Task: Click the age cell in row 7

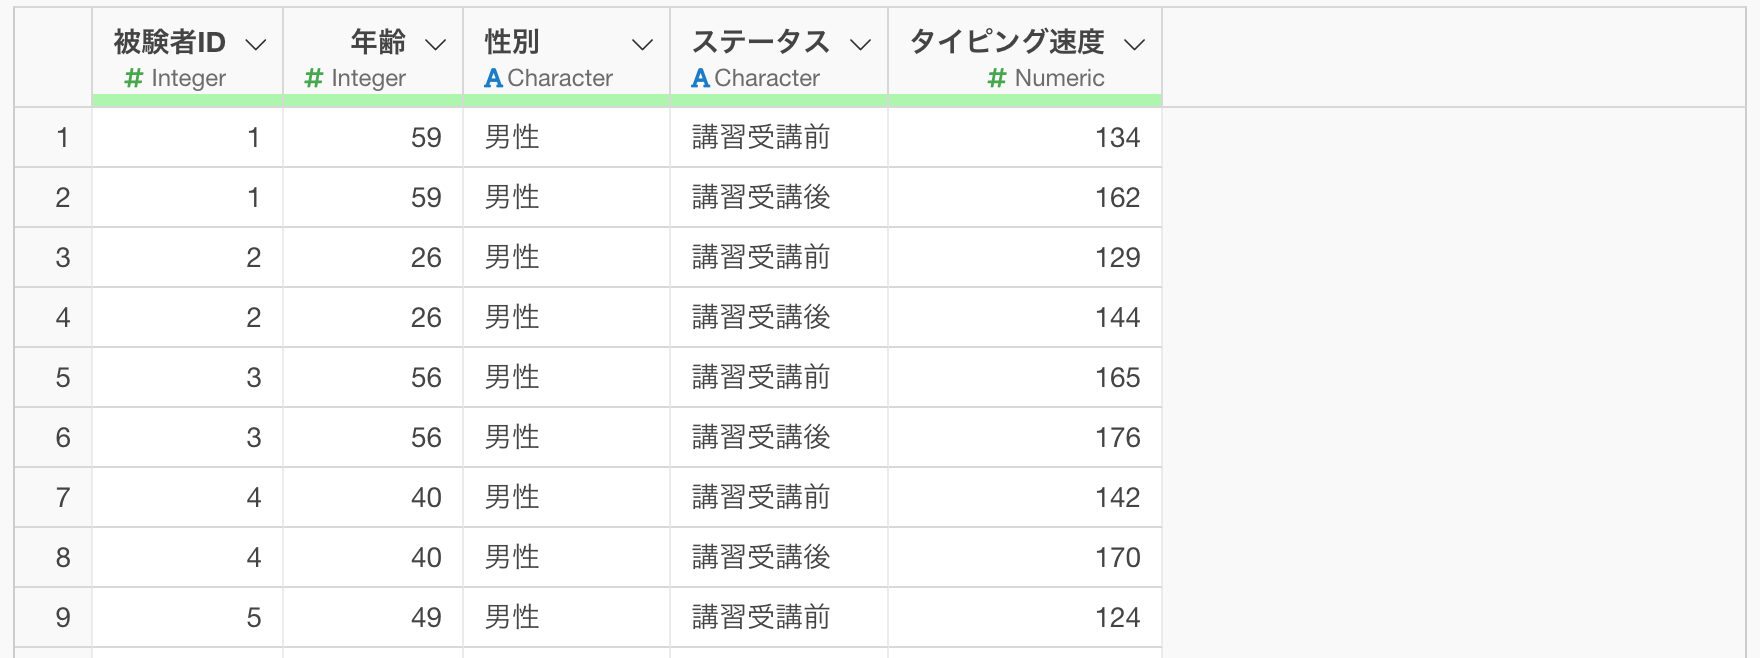Action: point(425,497)
